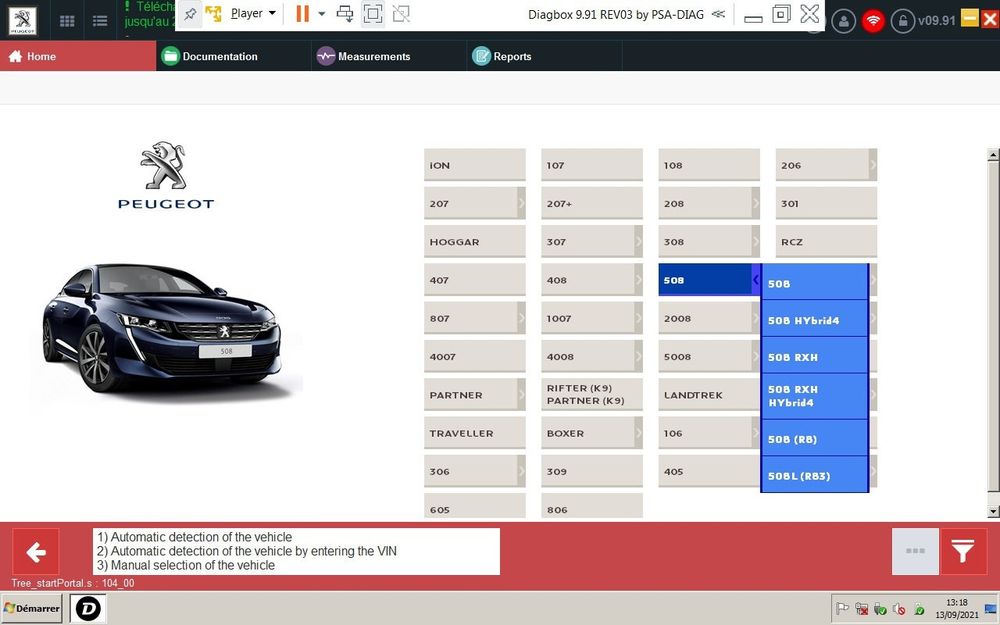Image resolution: width=1000 pixels, height=625 pixels.
Task: Choose 508 (R8) in the submenu
Action: coord(814,439)
